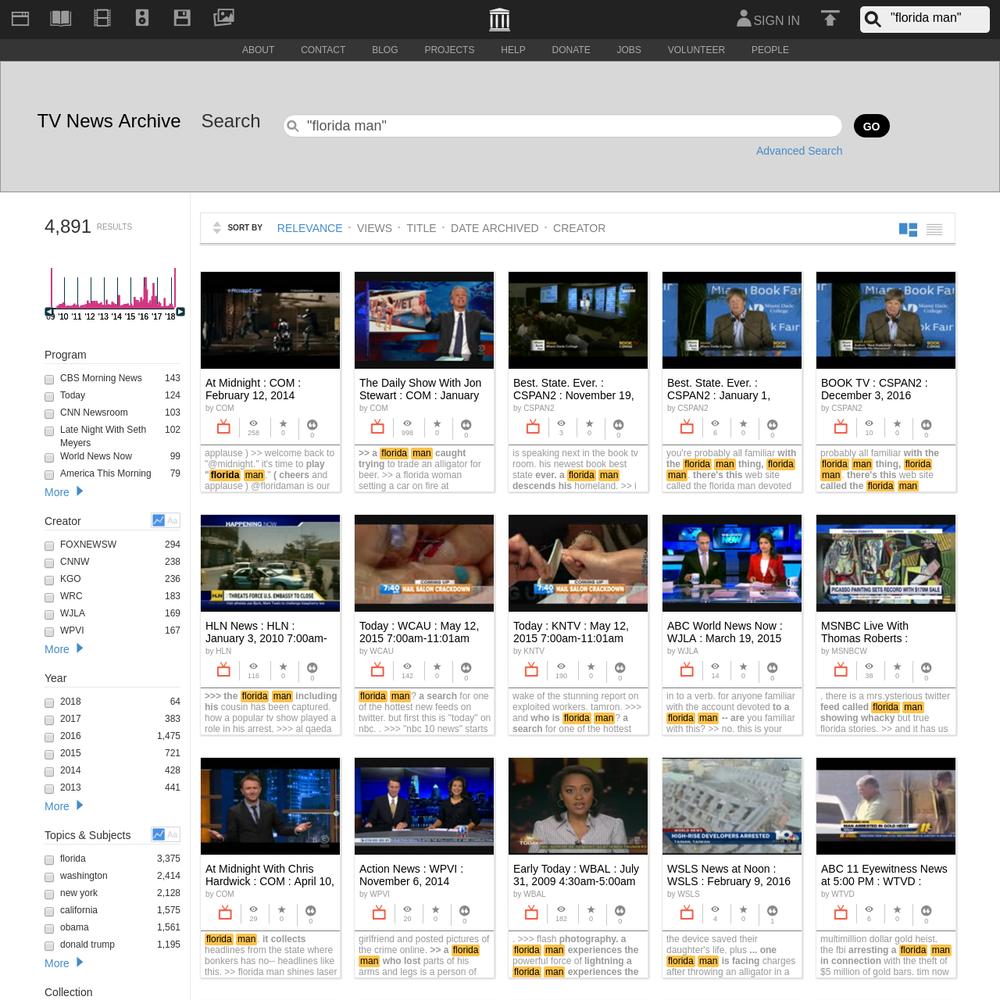Viewport: 1000px width, 1000px height.
Task: Open the ABOUT menu item
Action: tap(258, 50)
